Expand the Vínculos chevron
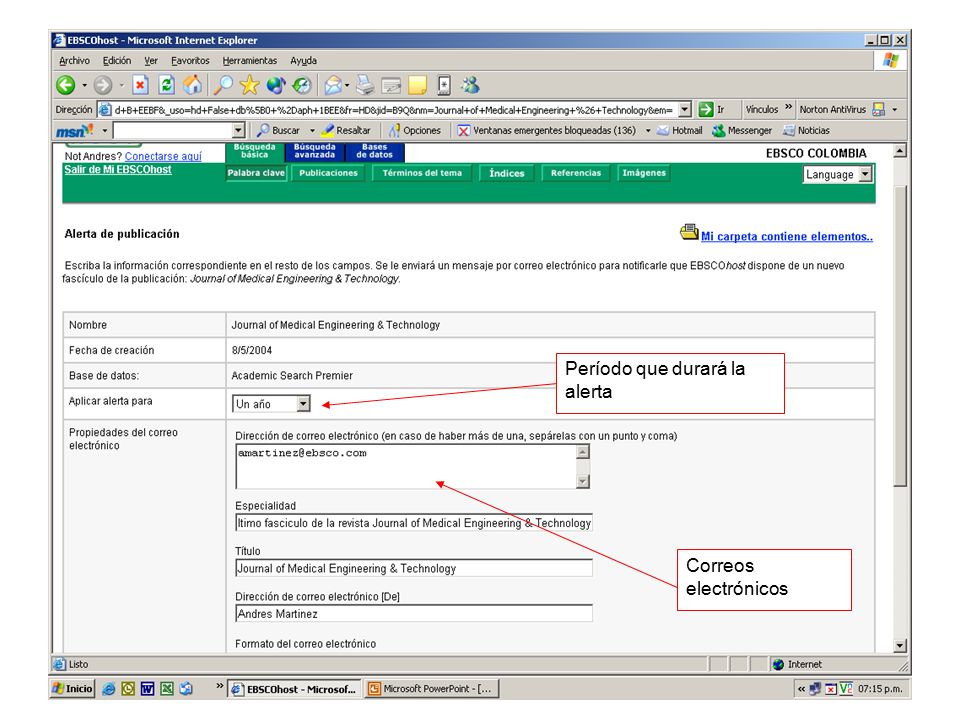 coord(789,107)
